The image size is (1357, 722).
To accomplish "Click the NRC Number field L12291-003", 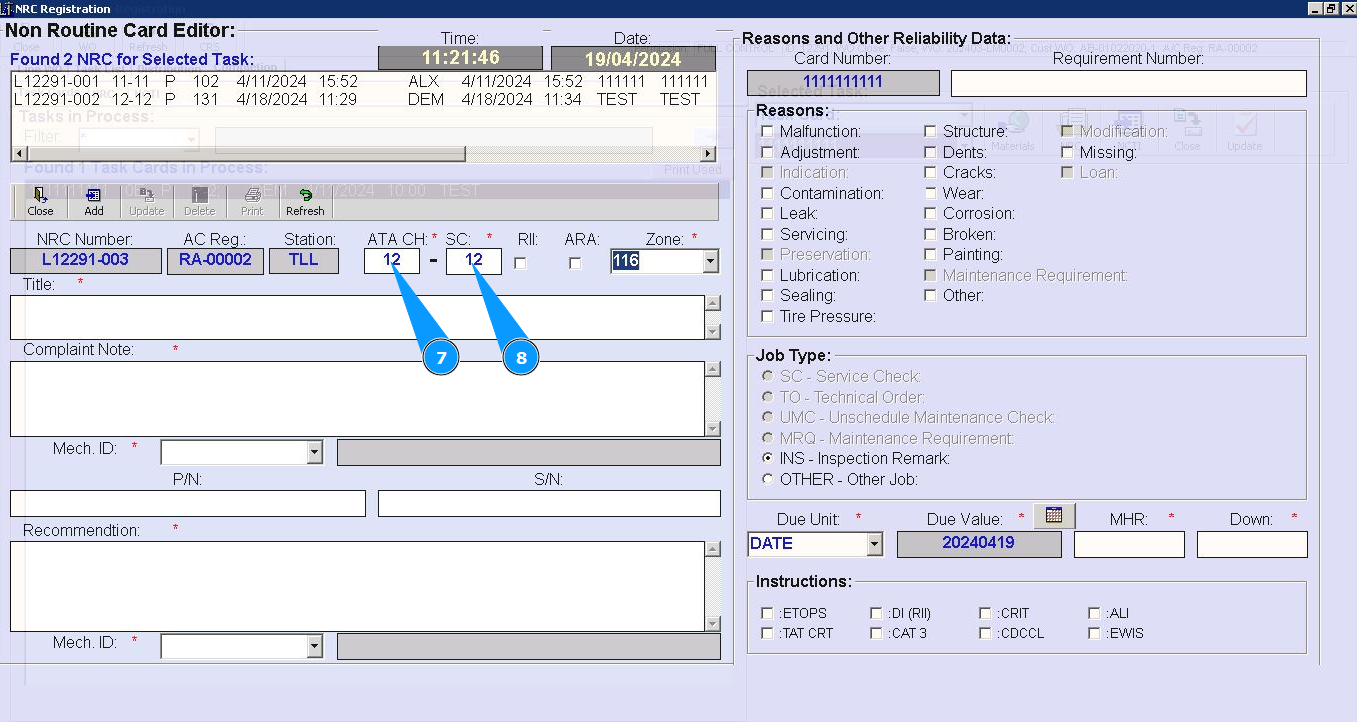I will tap(85, 261).
